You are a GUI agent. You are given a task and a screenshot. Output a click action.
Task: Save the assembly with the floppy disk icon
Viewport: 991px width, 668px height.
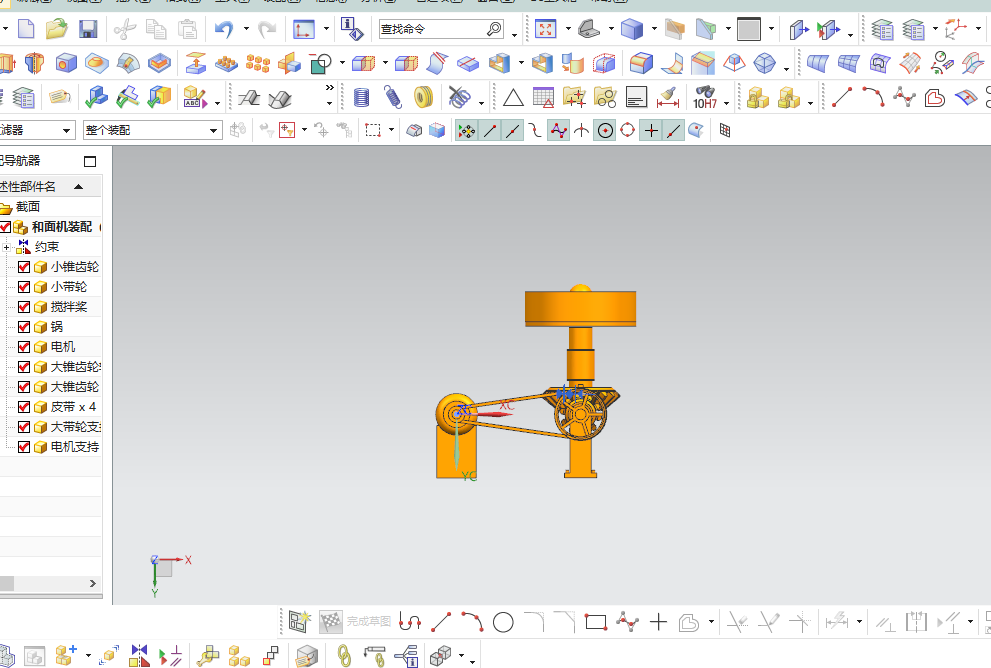tap(88, 29)
